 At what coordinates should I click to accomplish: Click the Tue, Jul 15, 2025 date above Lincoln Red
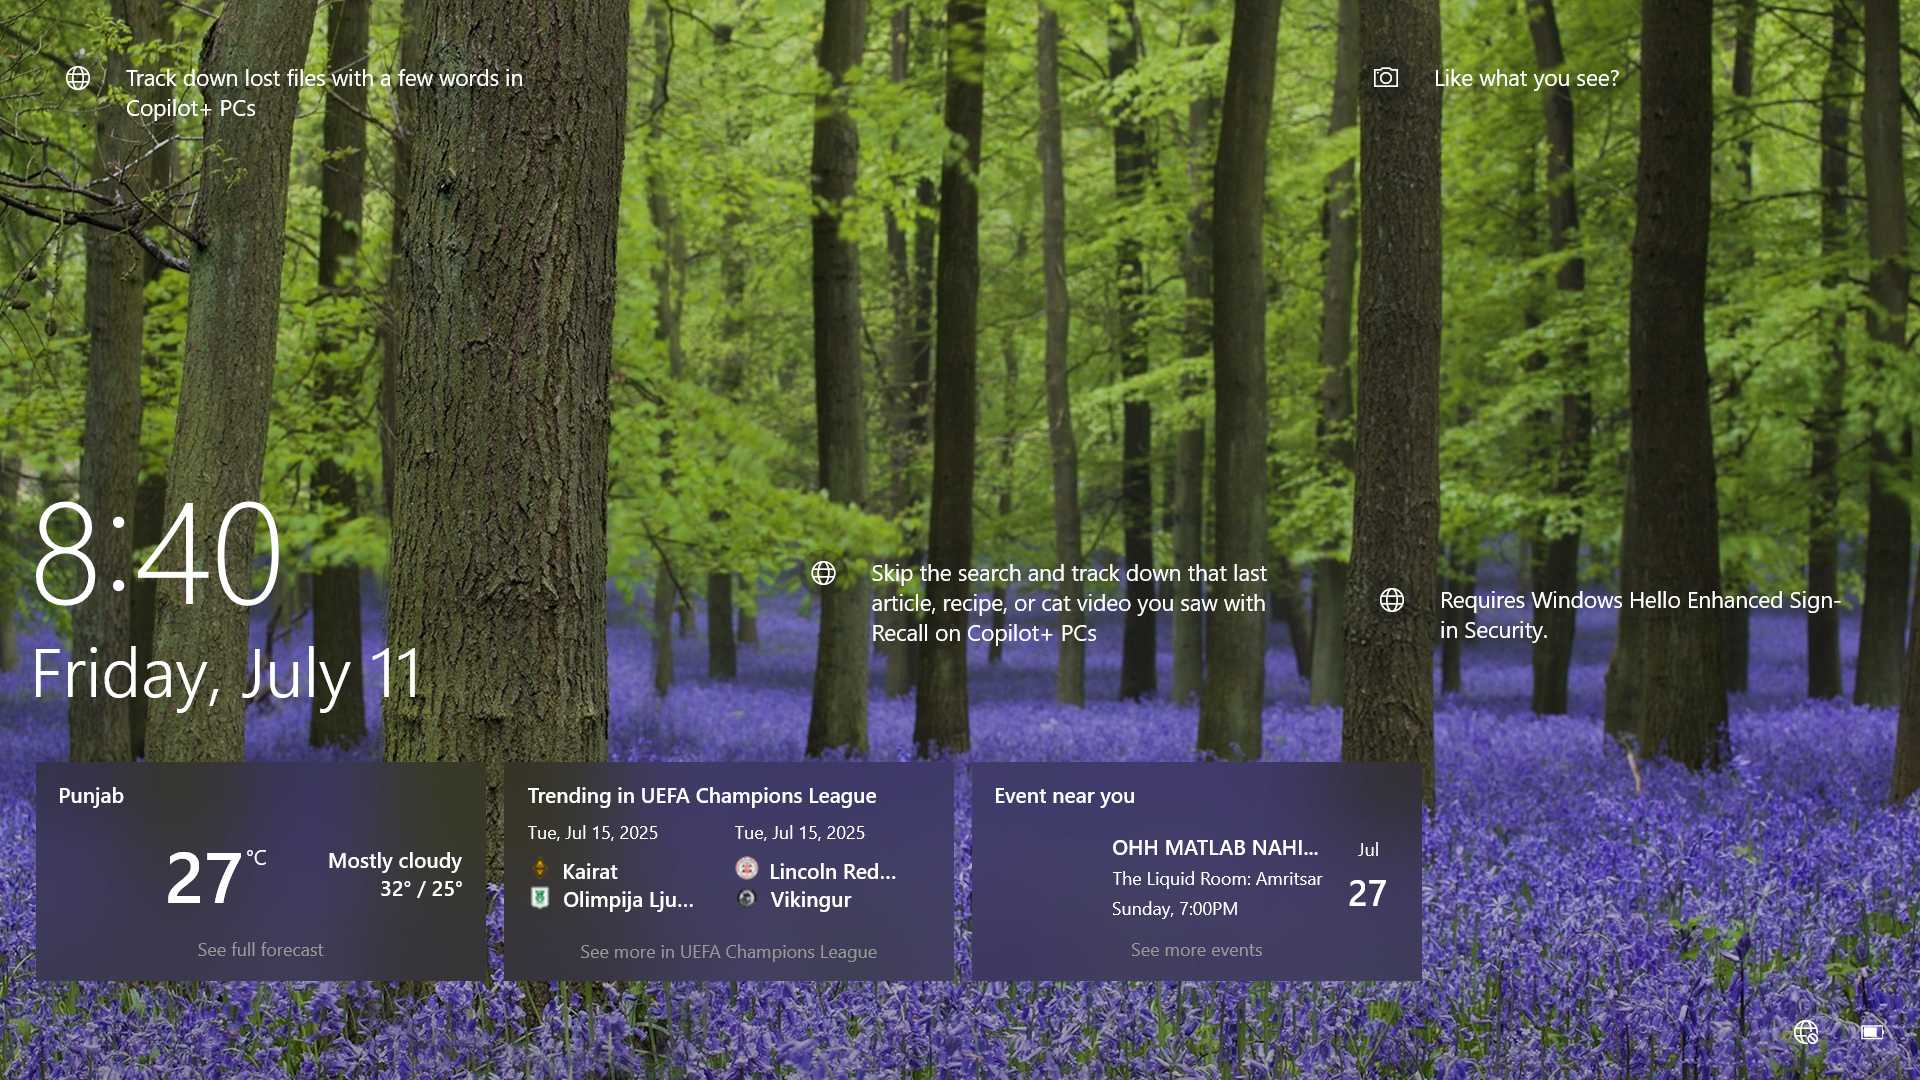[x=800, y=832]
